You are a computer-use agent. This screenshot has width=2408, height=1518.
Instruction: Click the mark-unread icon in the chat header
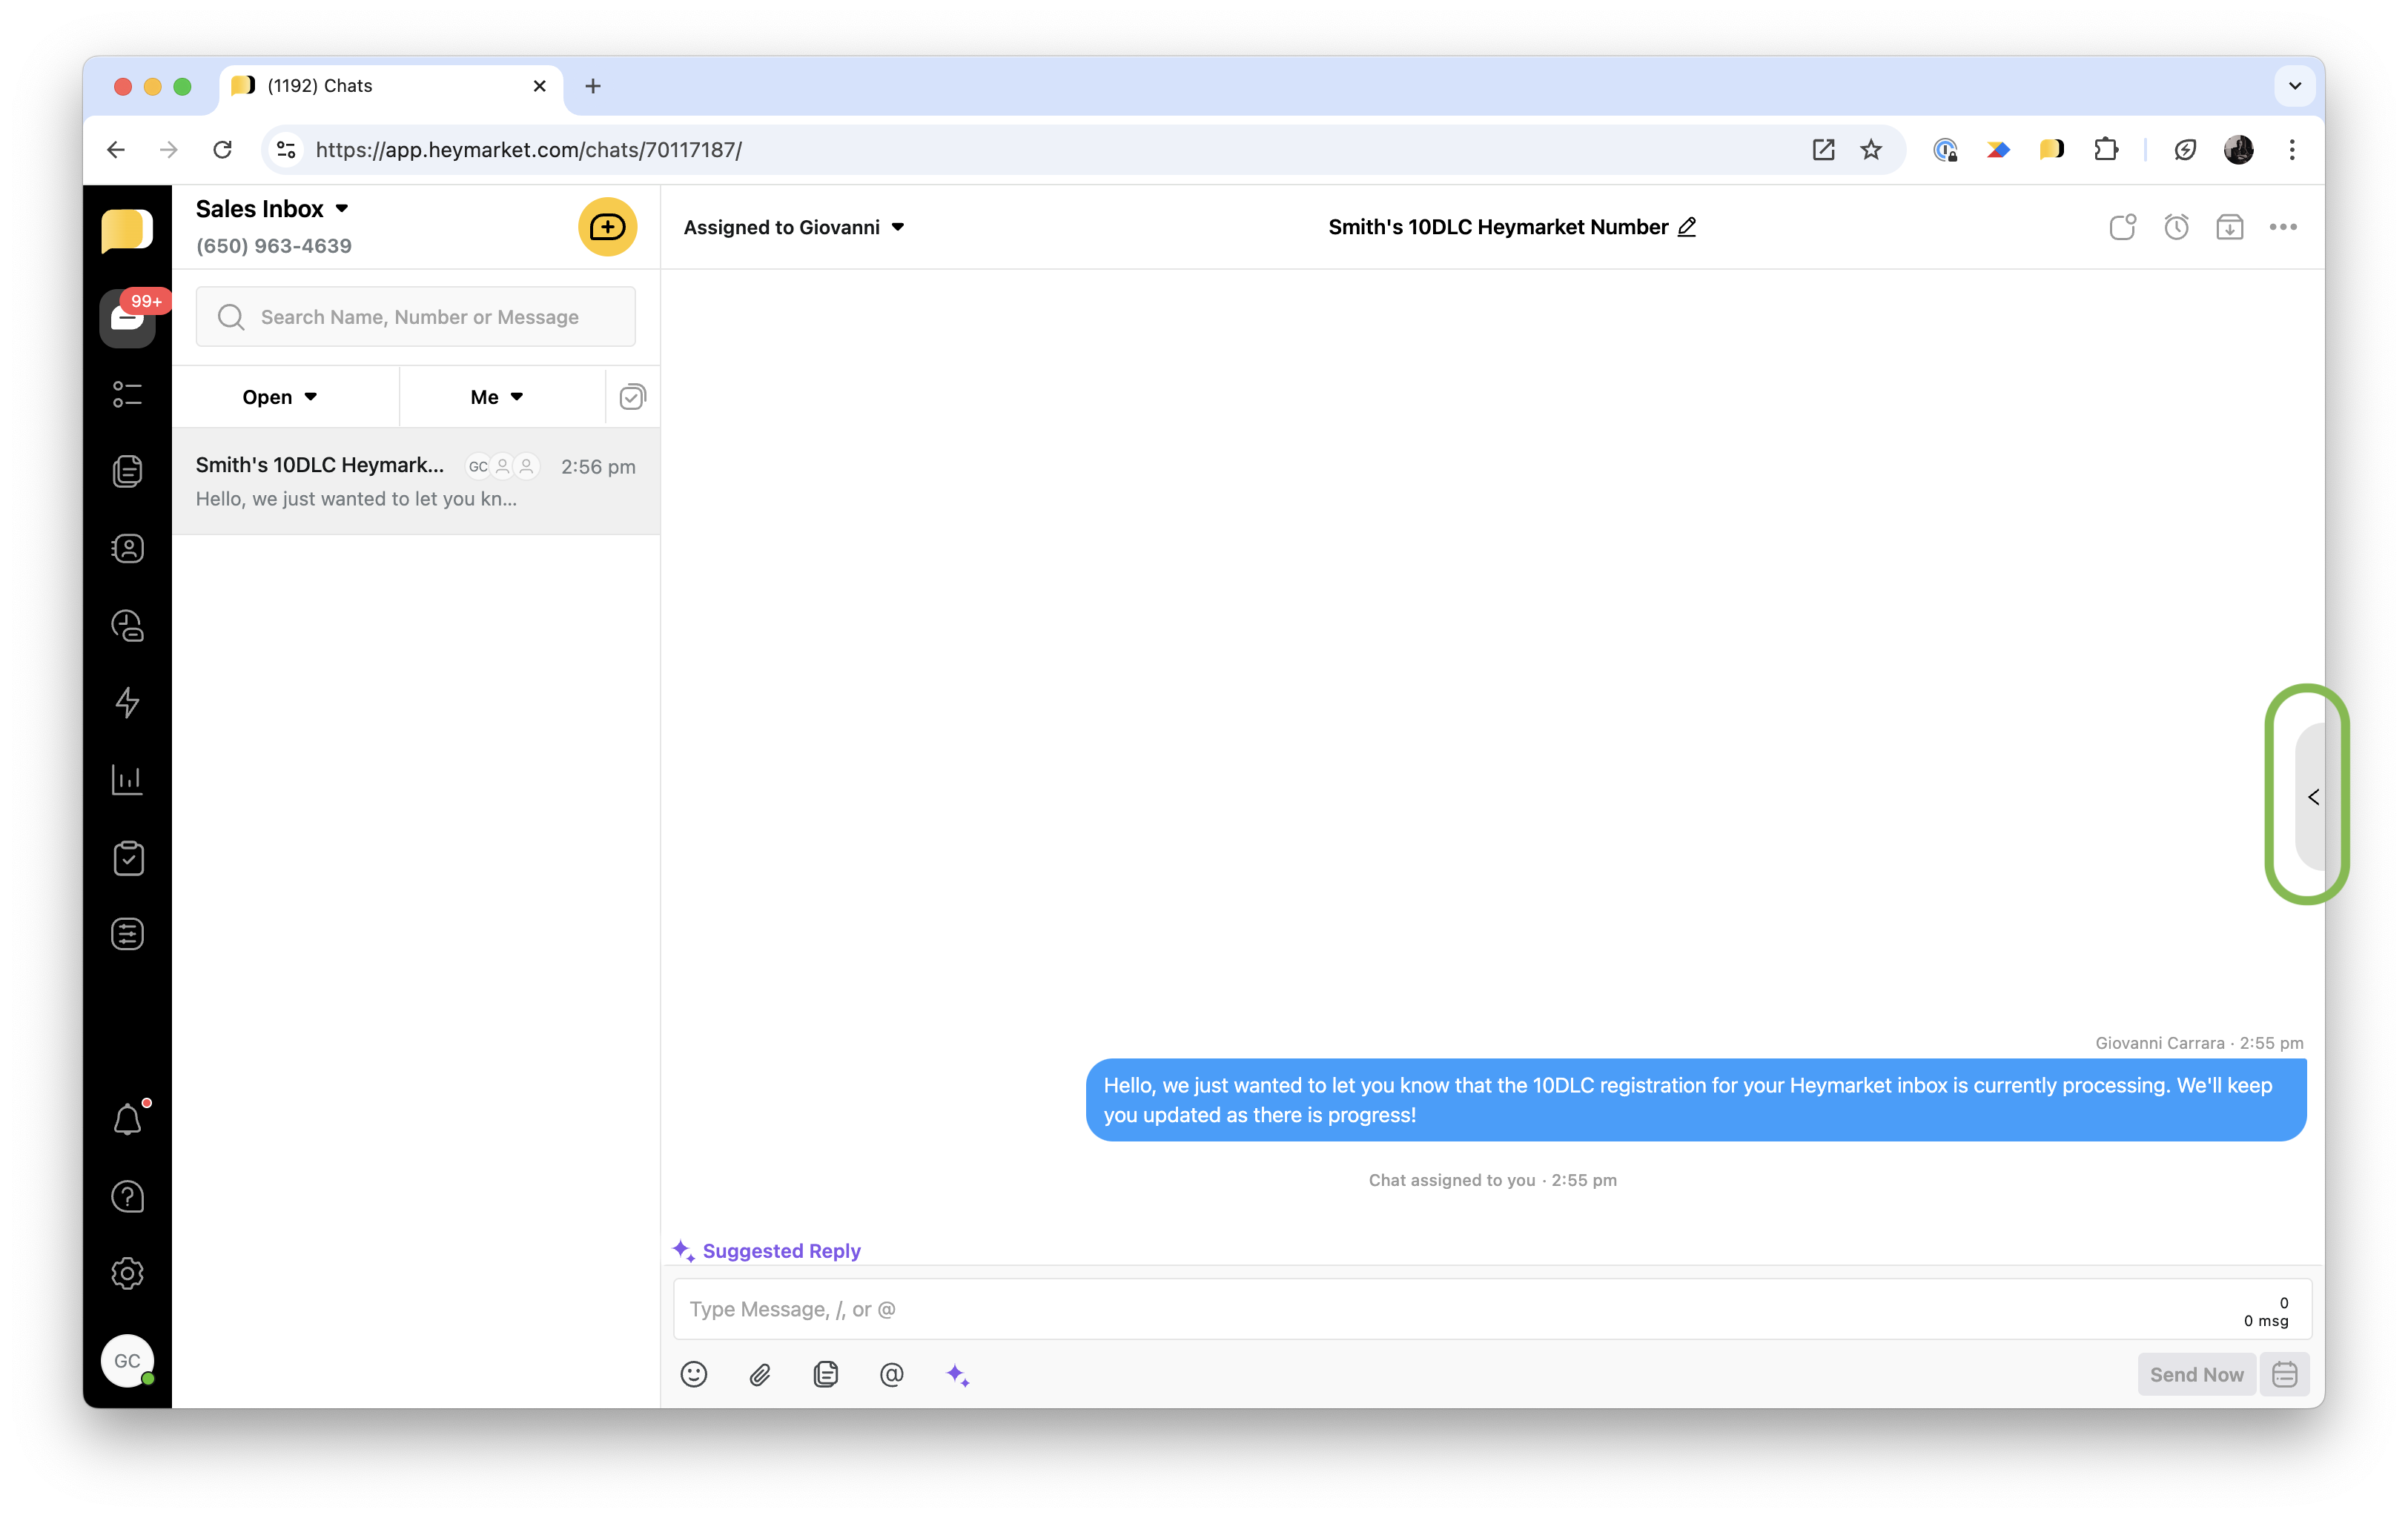[2122, 227]
